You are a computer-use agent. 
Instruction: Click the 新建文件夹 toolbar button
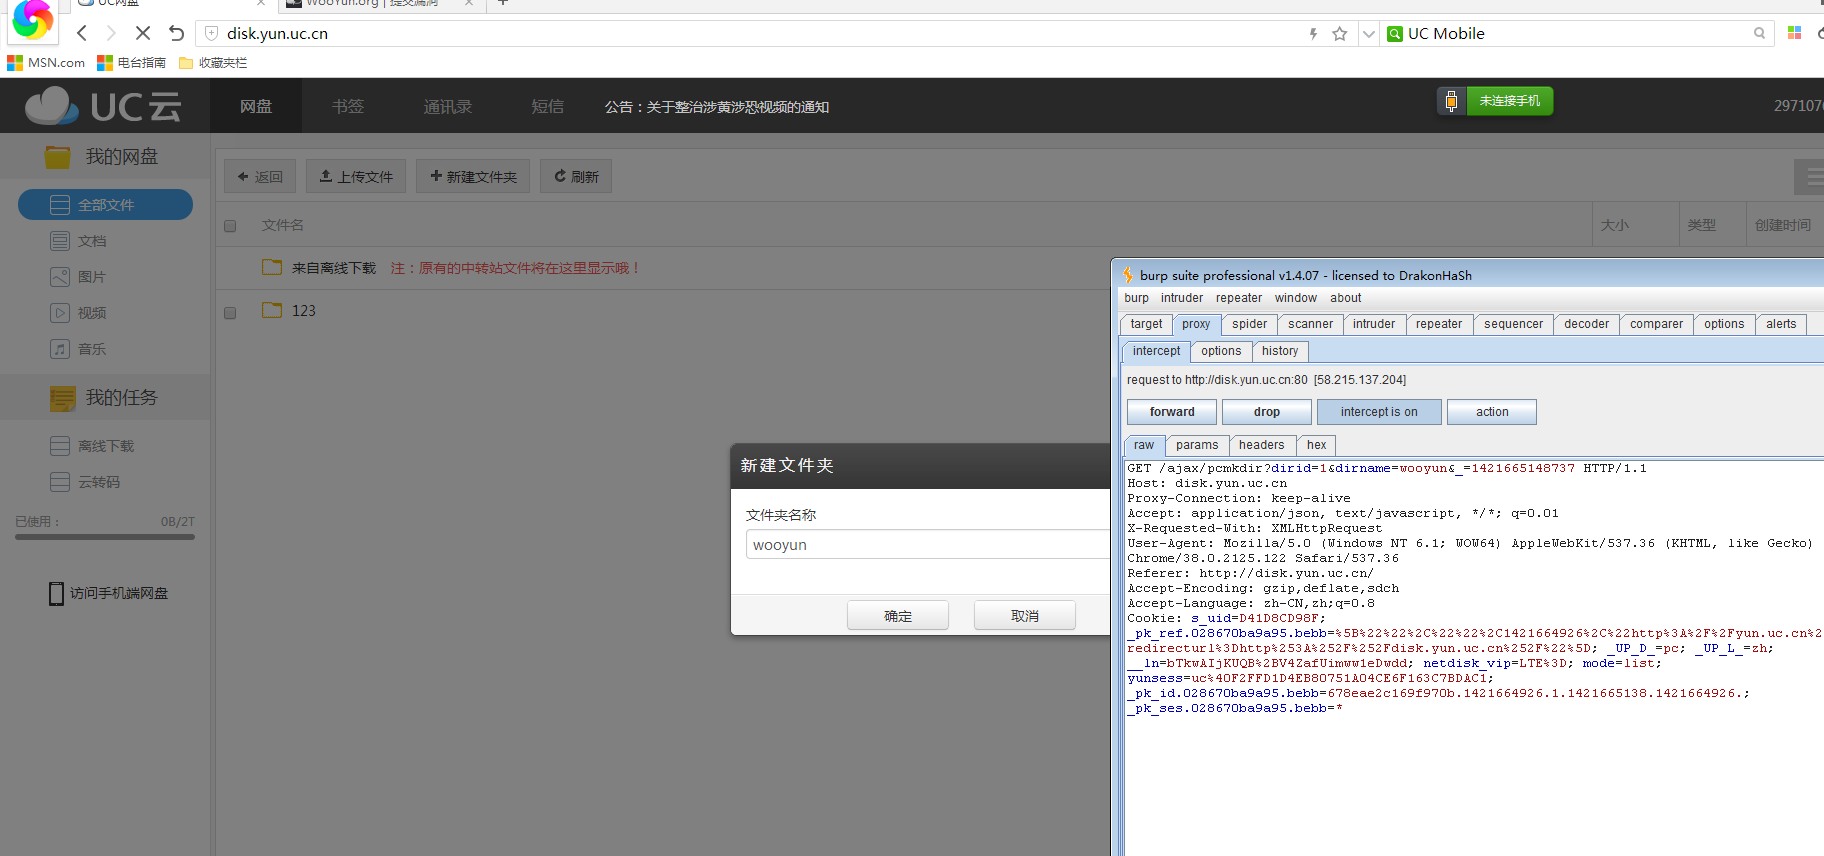[473, 176]
